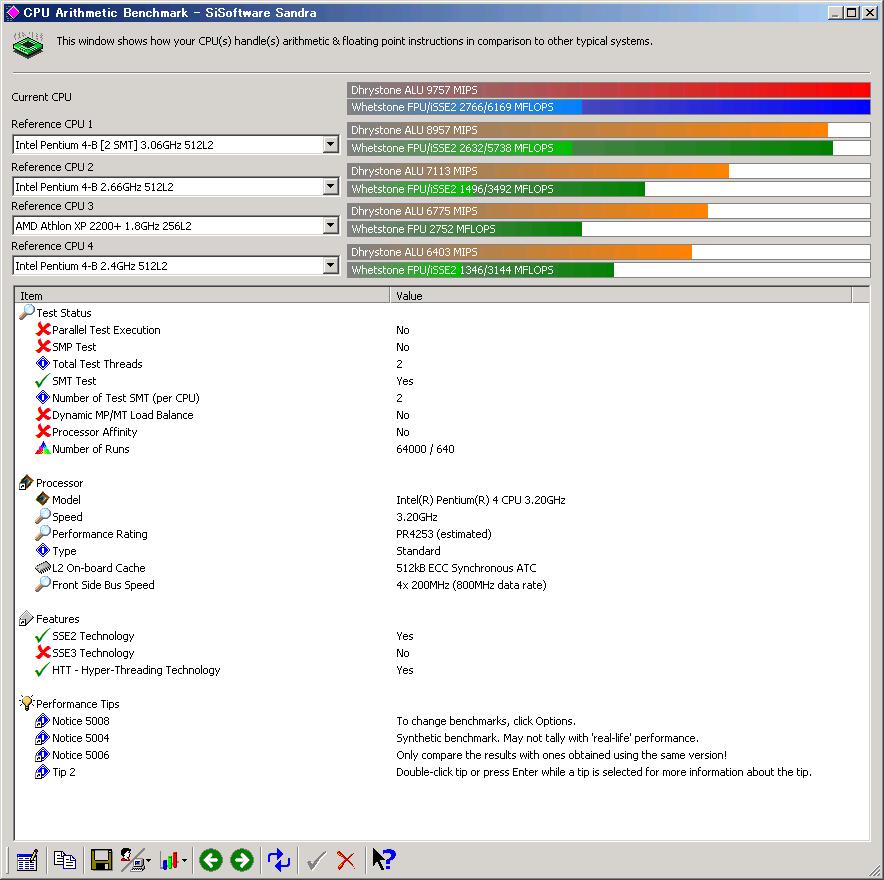Screen dimensions: 884x880
Task: Refresh the benchmark with the blue arrows icon
Action: pos(279,860)
